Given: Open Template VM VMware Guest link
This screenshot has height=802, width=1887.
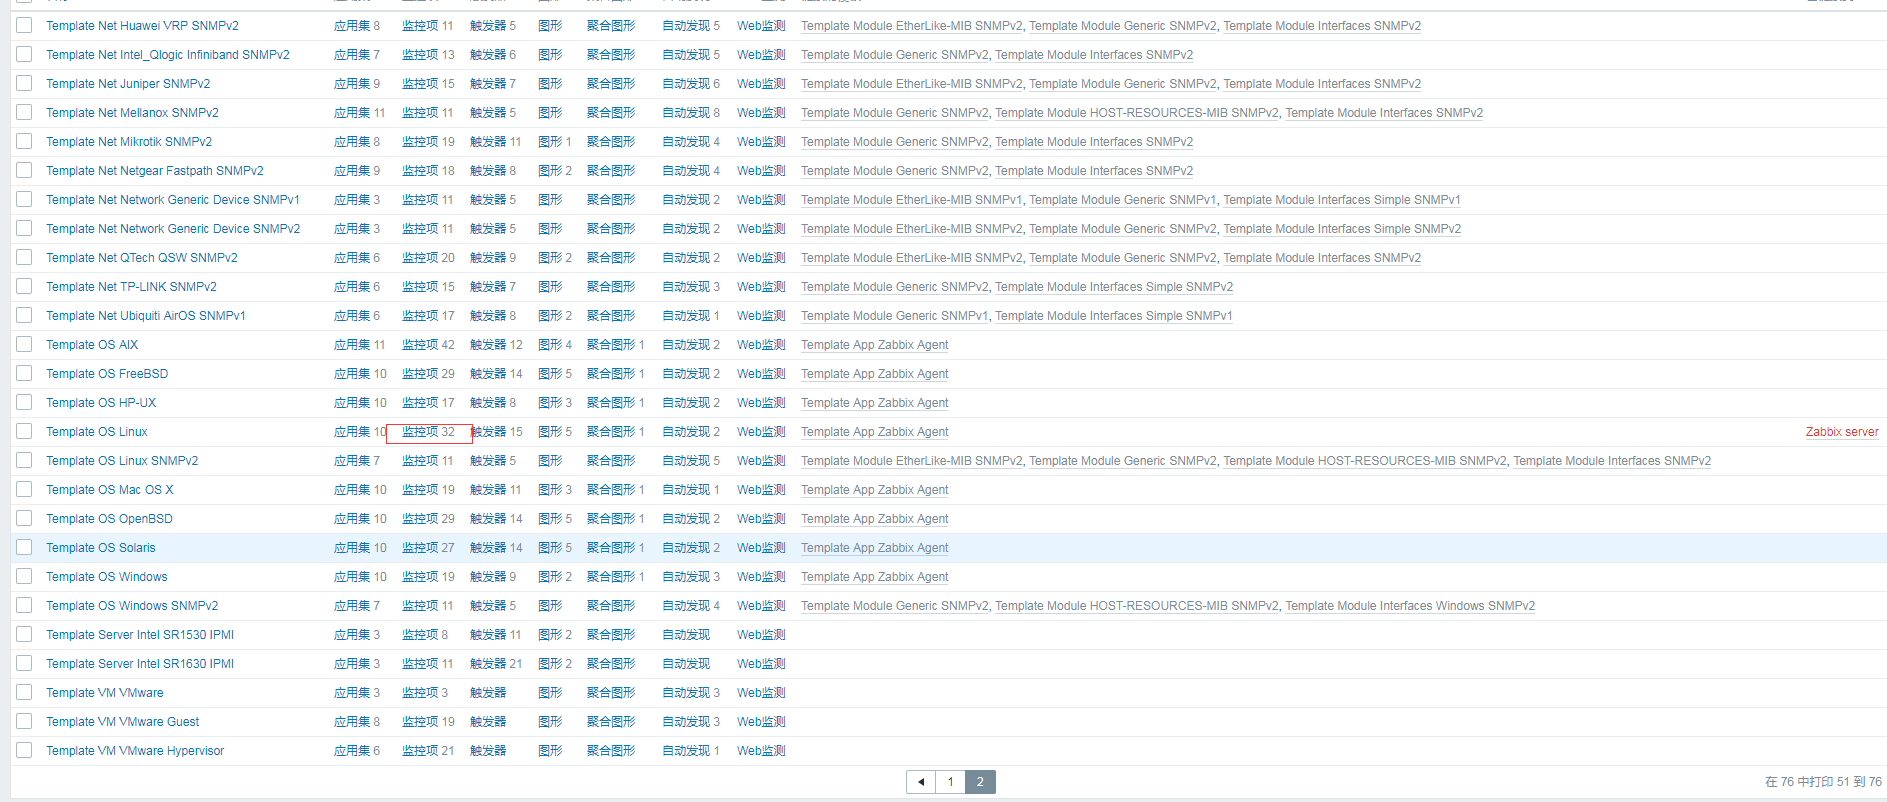Looking at the screenshot, I should pos(122,722).
